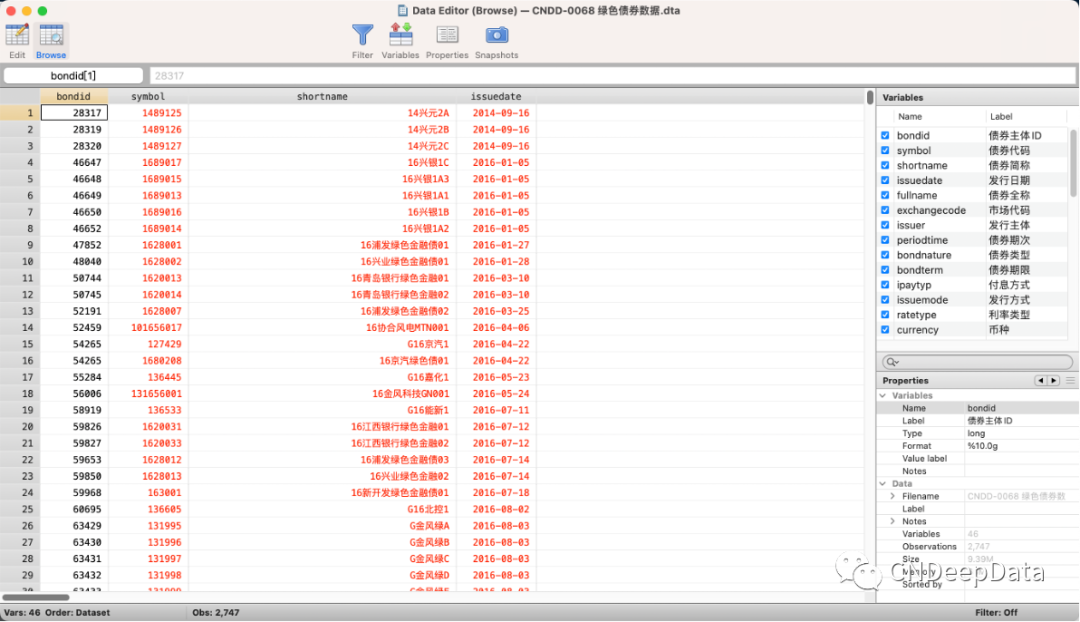
Task: Select symbol cell 101656017
Action: pyautogui.click(x=148, y=328)
